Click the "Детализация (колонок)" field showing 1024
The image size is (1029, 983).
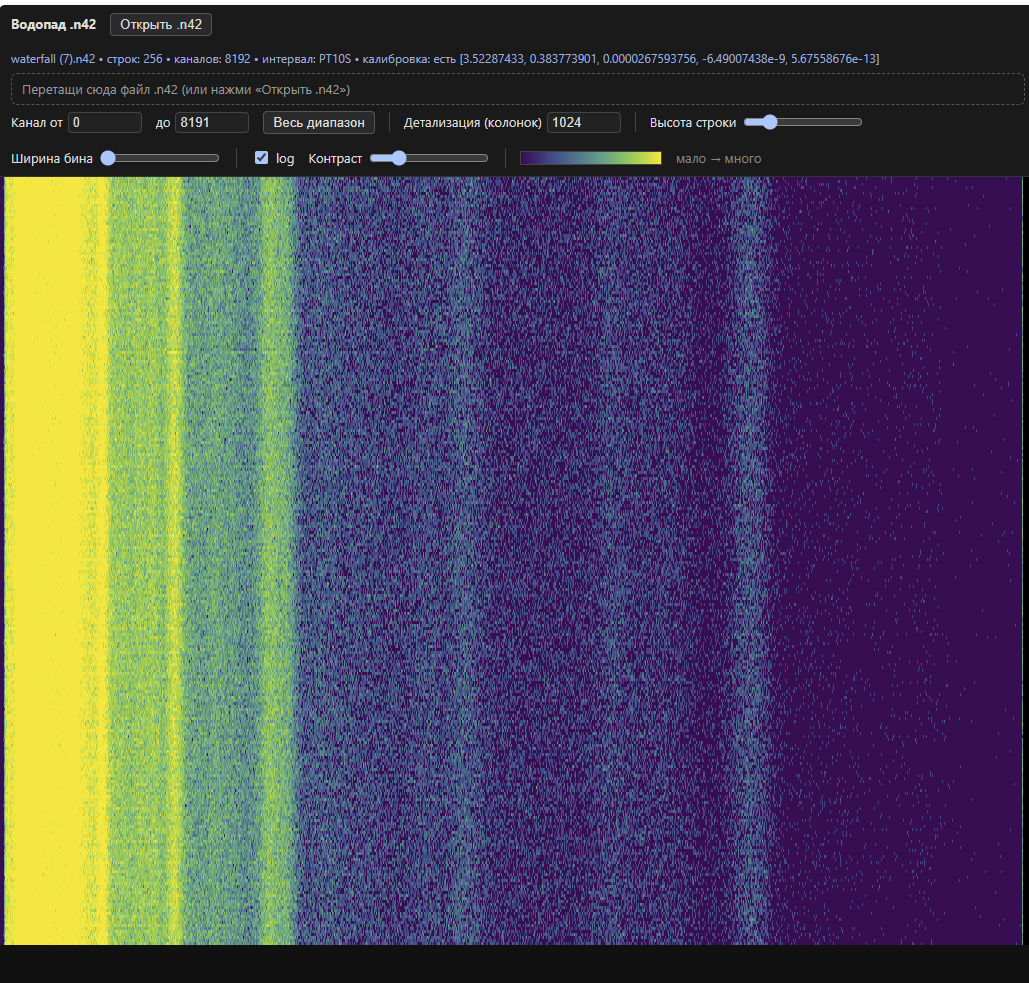coord(584,122)
